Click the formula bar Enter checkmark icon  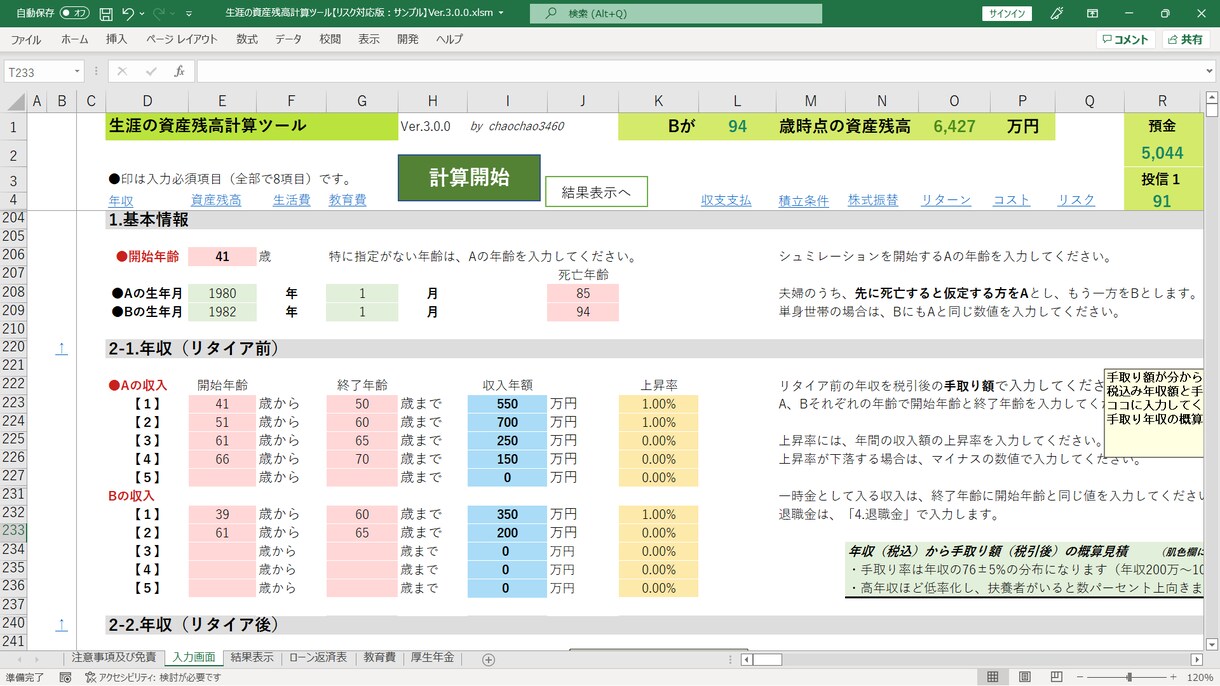point(151,72)
